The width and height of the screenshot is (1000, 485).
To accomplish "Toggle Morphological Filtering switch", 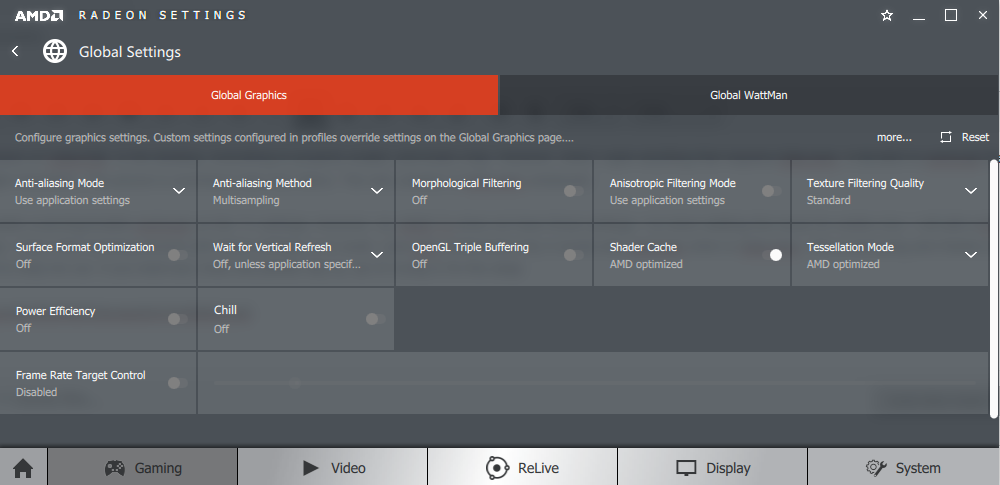I will (573, 191).
